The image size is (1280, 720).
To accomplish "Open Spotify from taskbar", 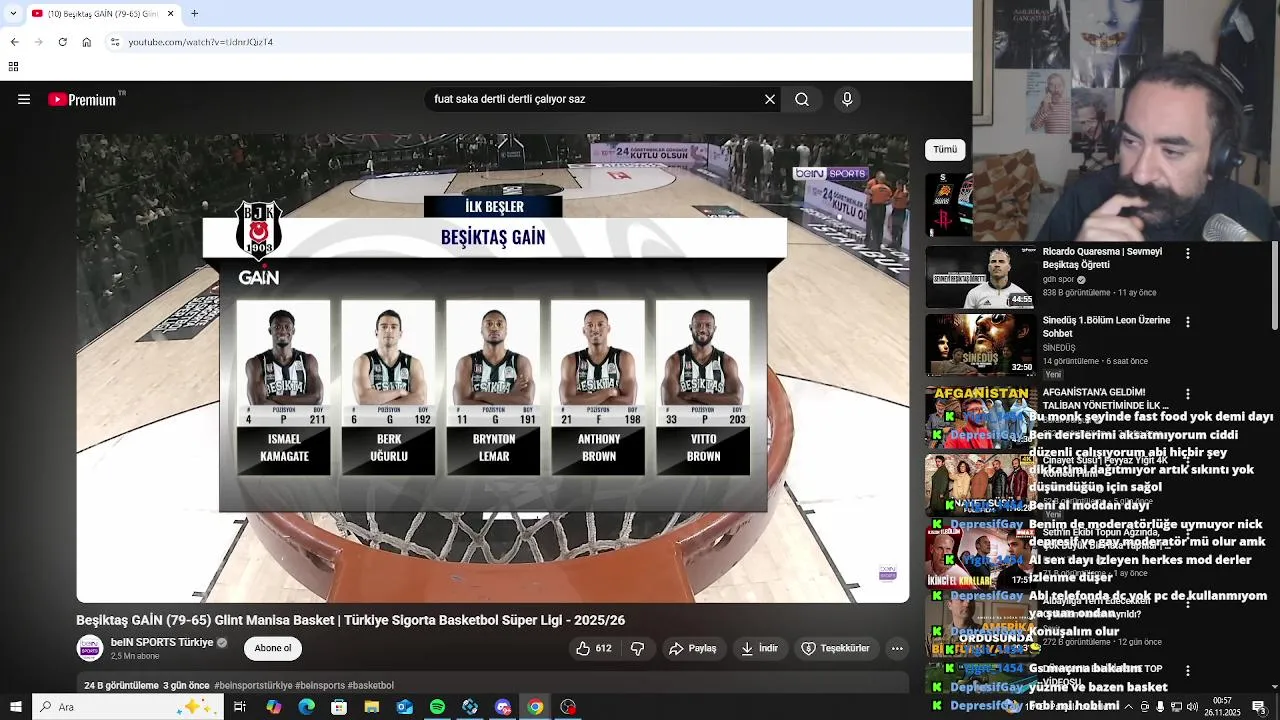I will (437, 707).
